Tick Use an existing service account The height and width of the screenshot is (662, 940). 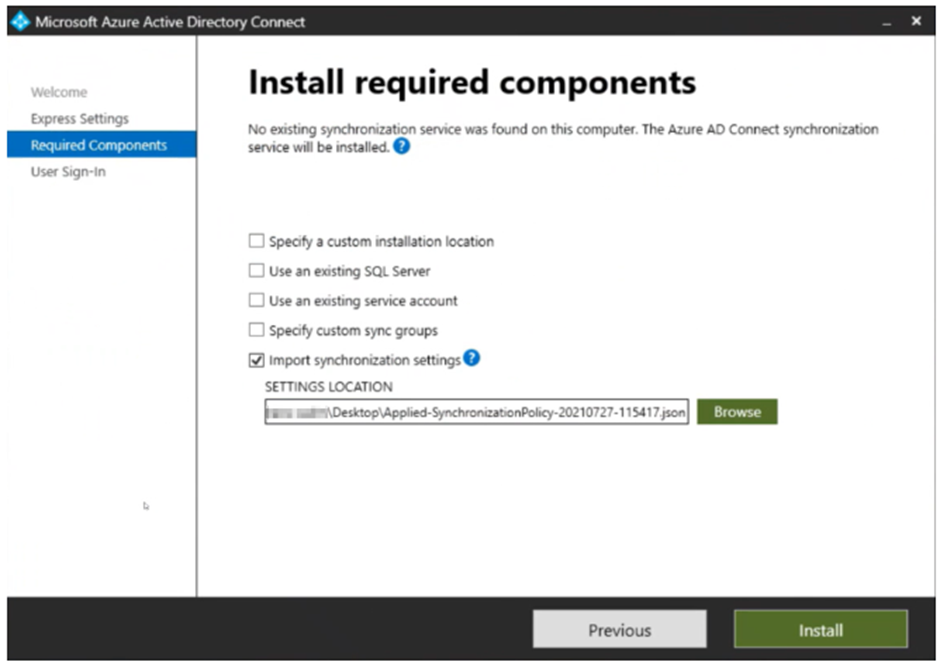pyautogui.click(x=257, y=300)
